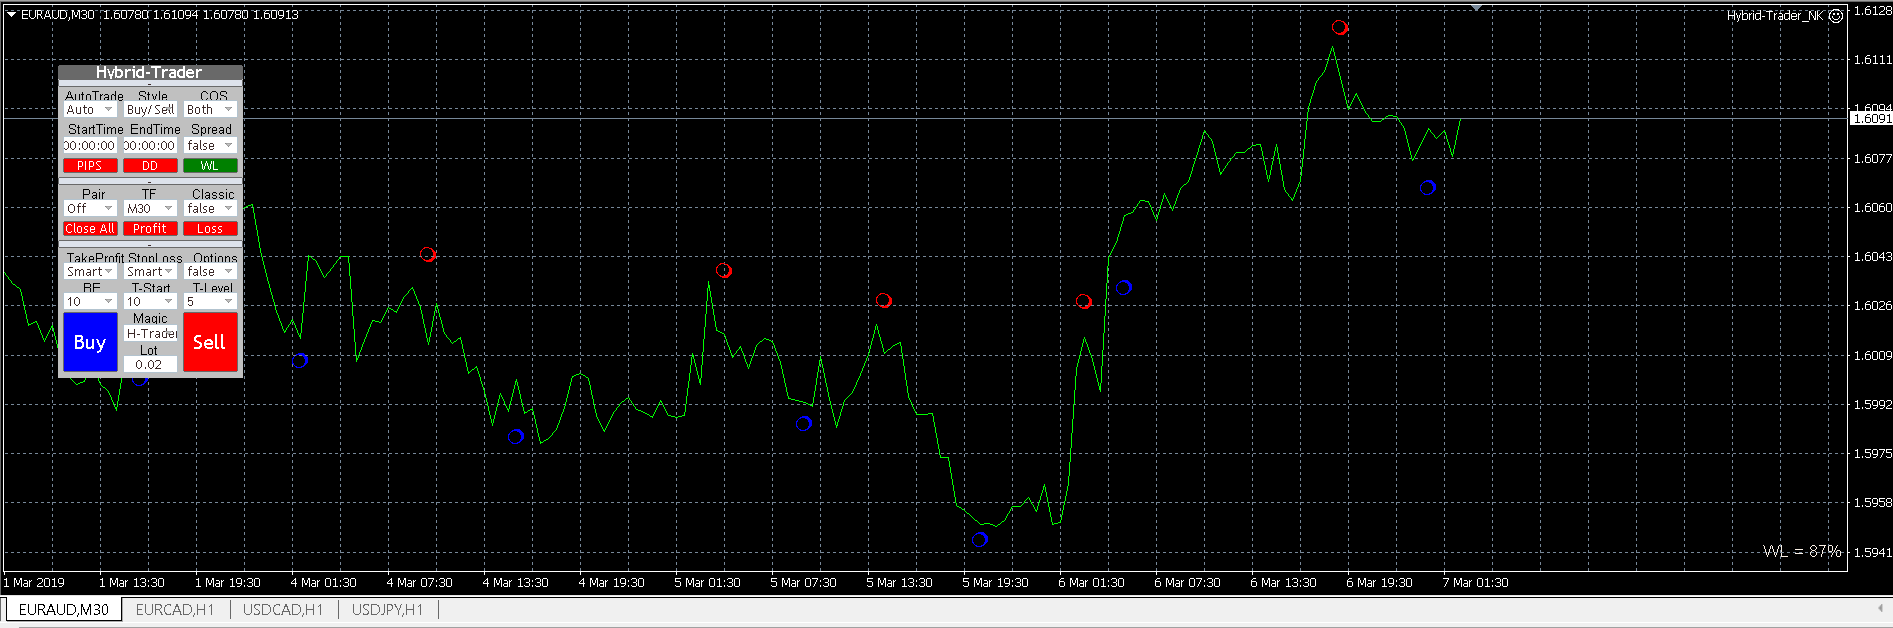The image size is (1893, 628).
Task: Click the red Profit button
Action: tap(150, 229)
